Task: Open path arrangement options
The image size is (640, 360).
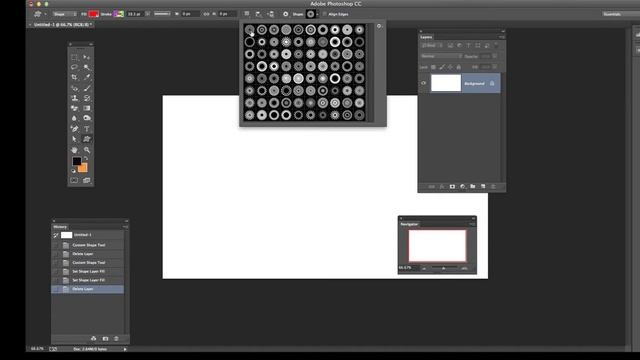Action: (x=271, y=14)
